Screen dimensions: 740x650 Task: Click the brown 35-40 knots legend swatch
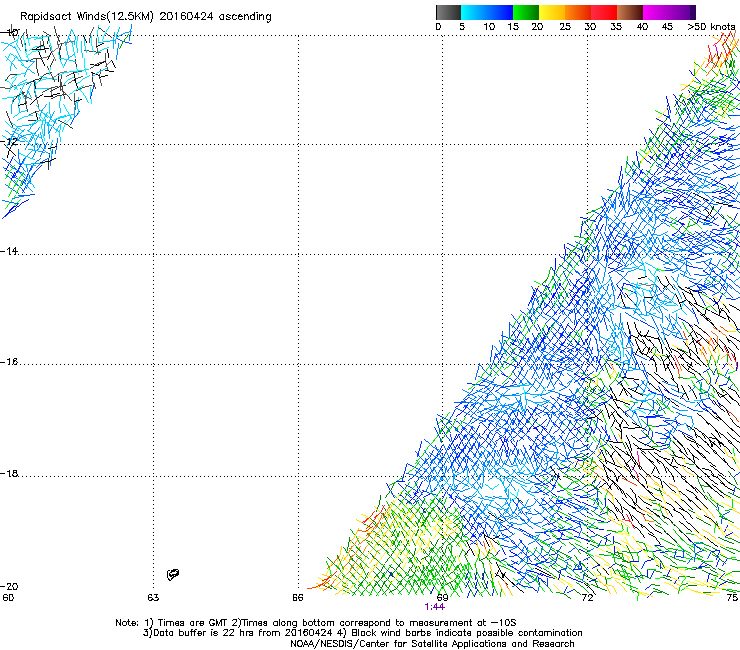tap(630, 12)
